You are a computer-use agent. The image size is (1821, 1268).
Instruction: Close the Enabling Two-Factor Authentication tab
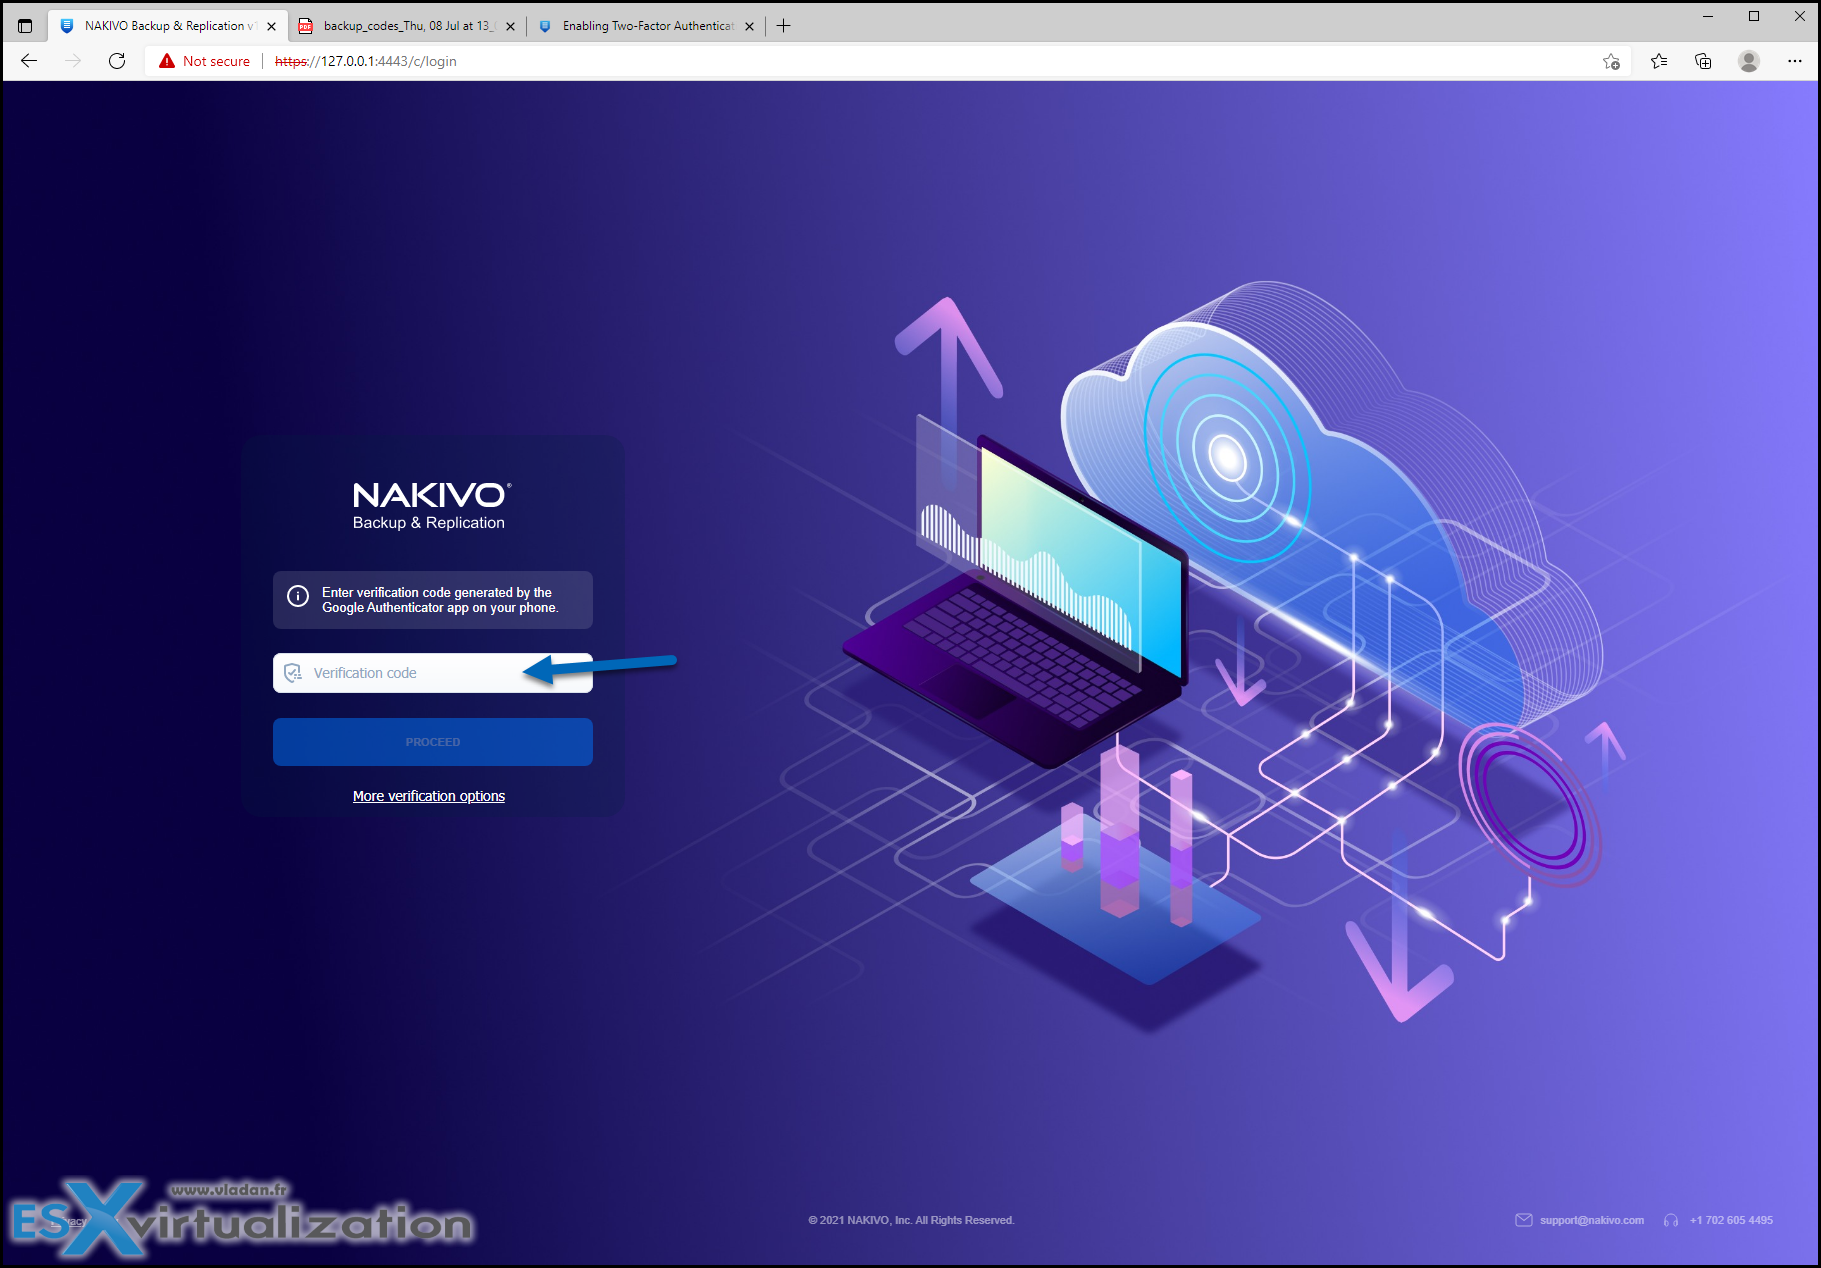coord(749,26)
